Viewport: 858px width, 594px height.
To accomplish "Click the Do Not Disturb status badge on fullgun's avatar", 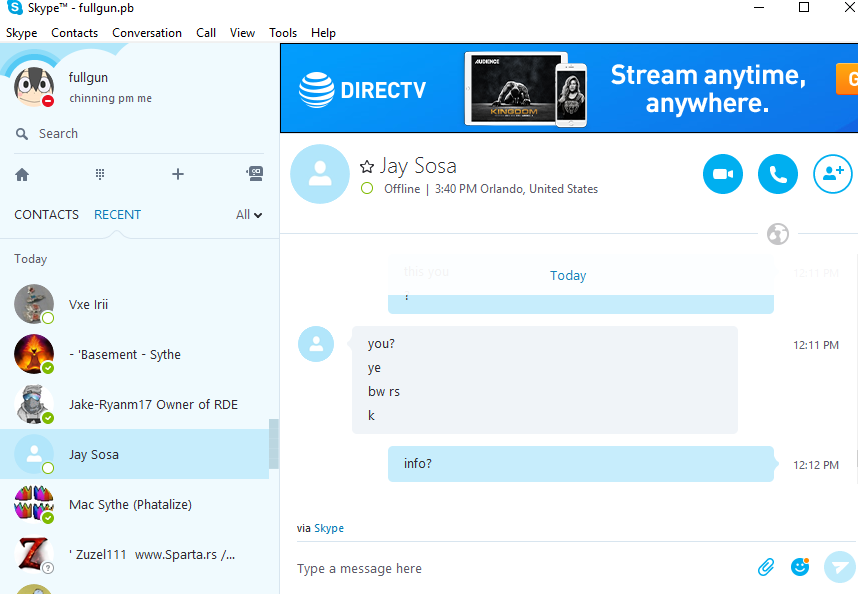I will tap(48, 101).
